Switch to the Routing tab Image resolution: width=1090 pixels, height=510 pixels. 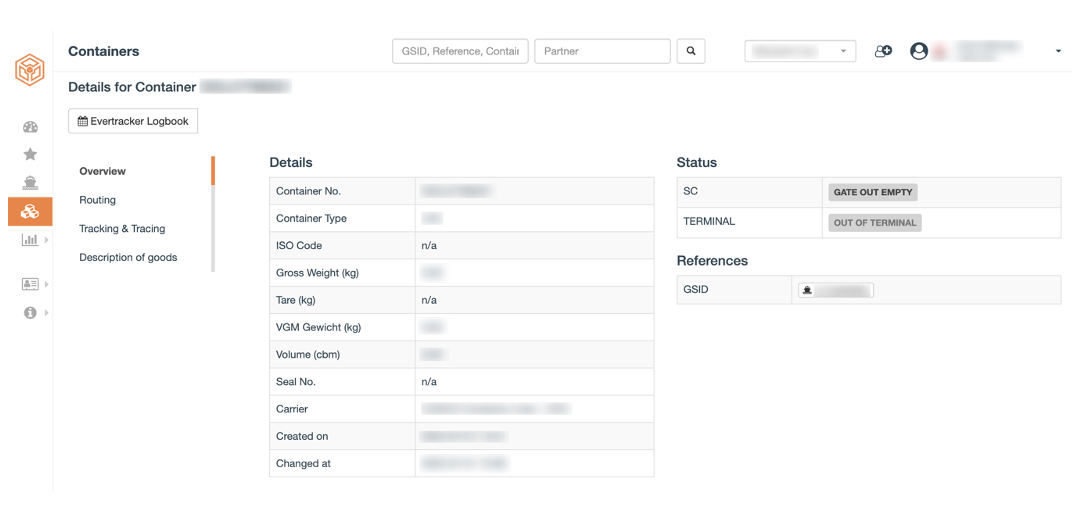[97, 200]
